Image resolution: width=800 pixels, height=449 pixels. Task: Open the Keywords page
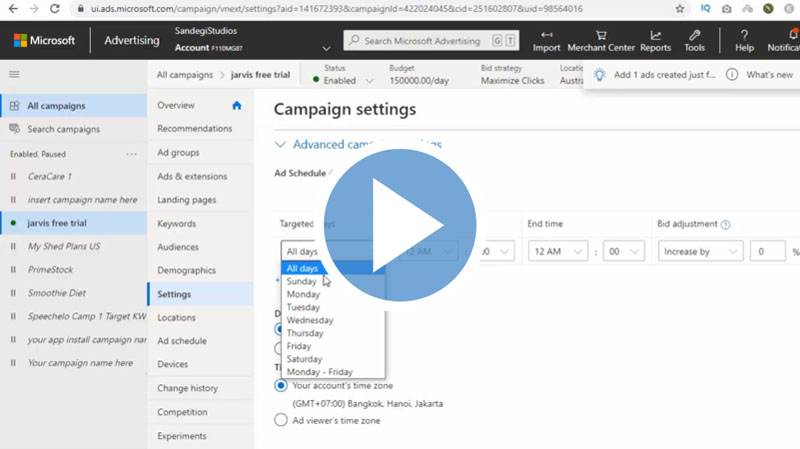point(177,223)
